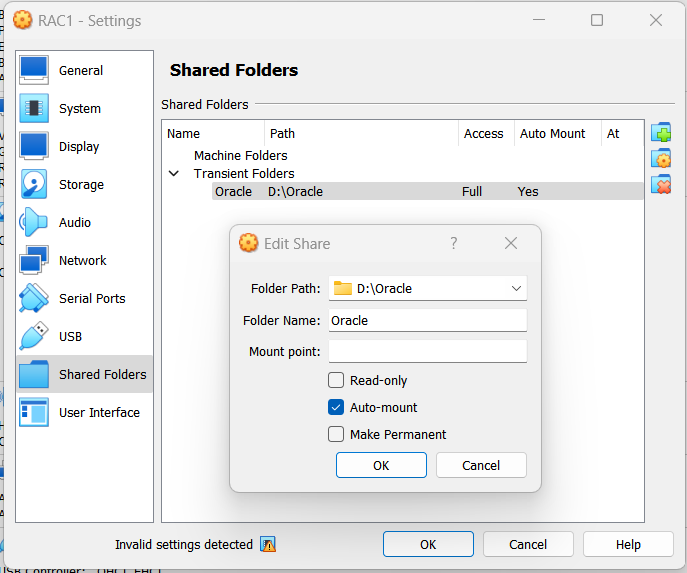687x573 pixels.
Task: Click the remove selected shared folder icon
Action: tap(661, 184)
